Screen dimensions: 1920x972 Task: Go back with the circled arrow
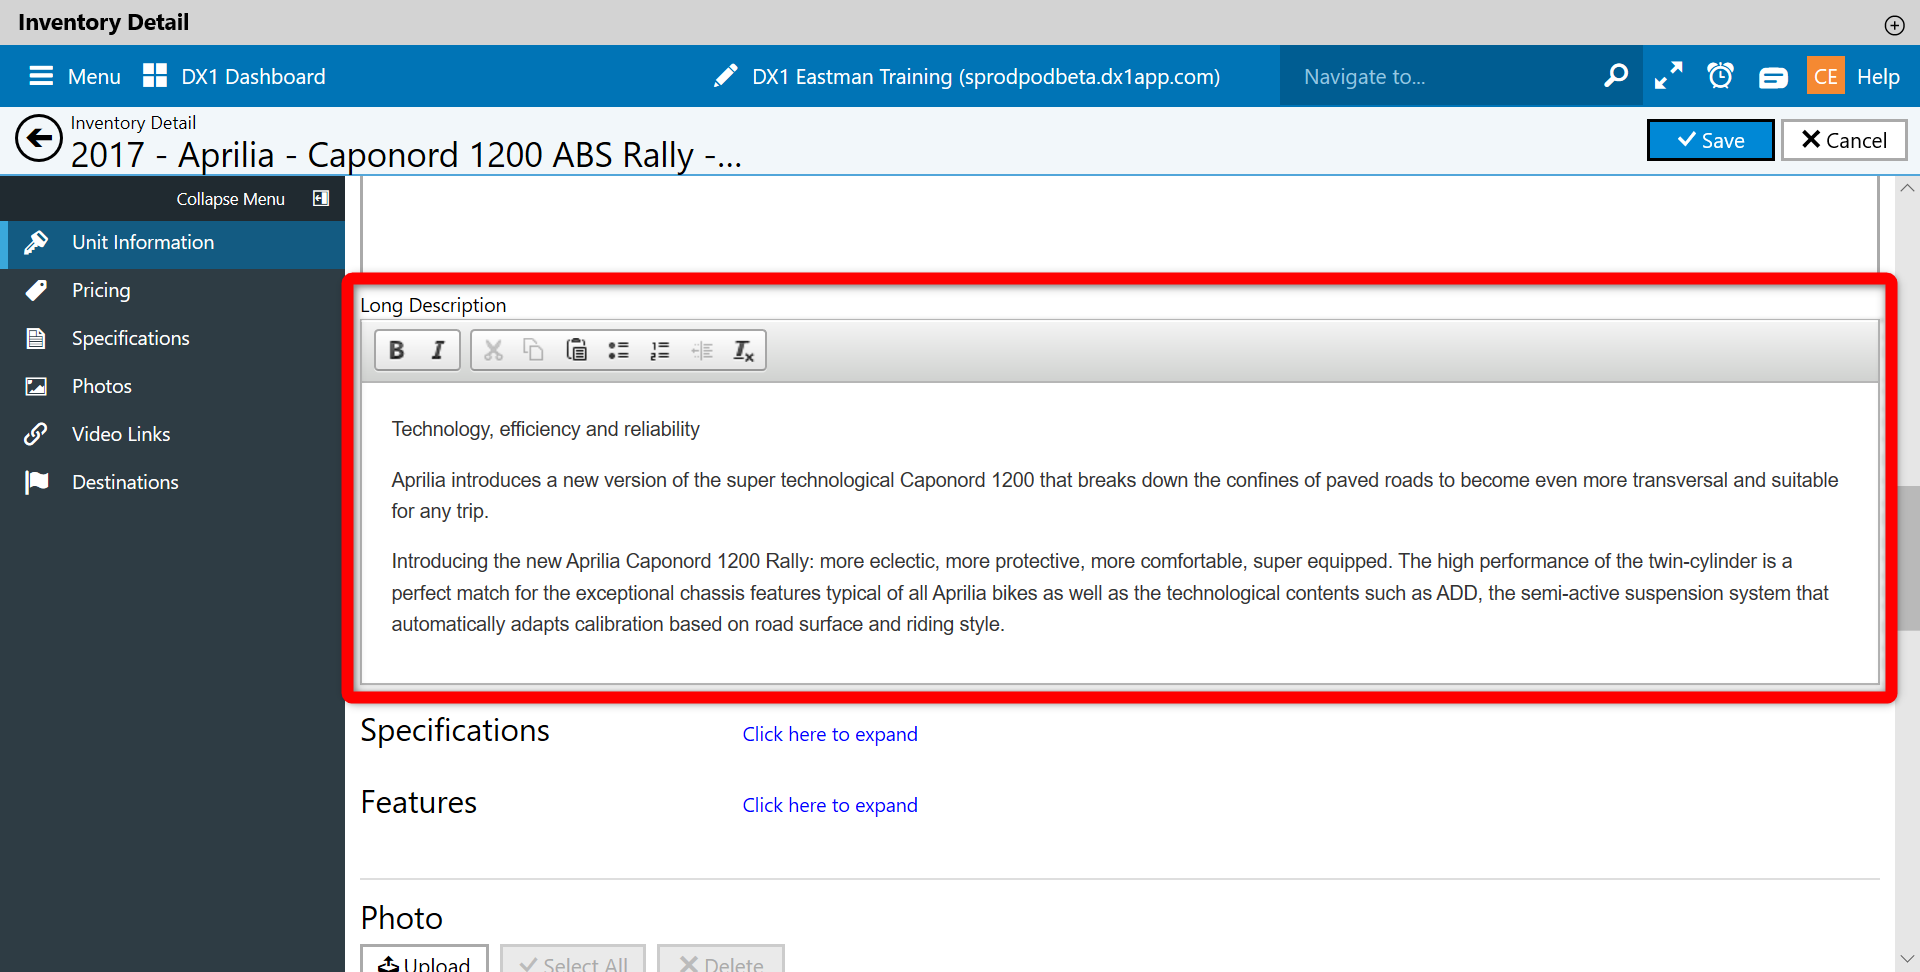pos(39,139)
